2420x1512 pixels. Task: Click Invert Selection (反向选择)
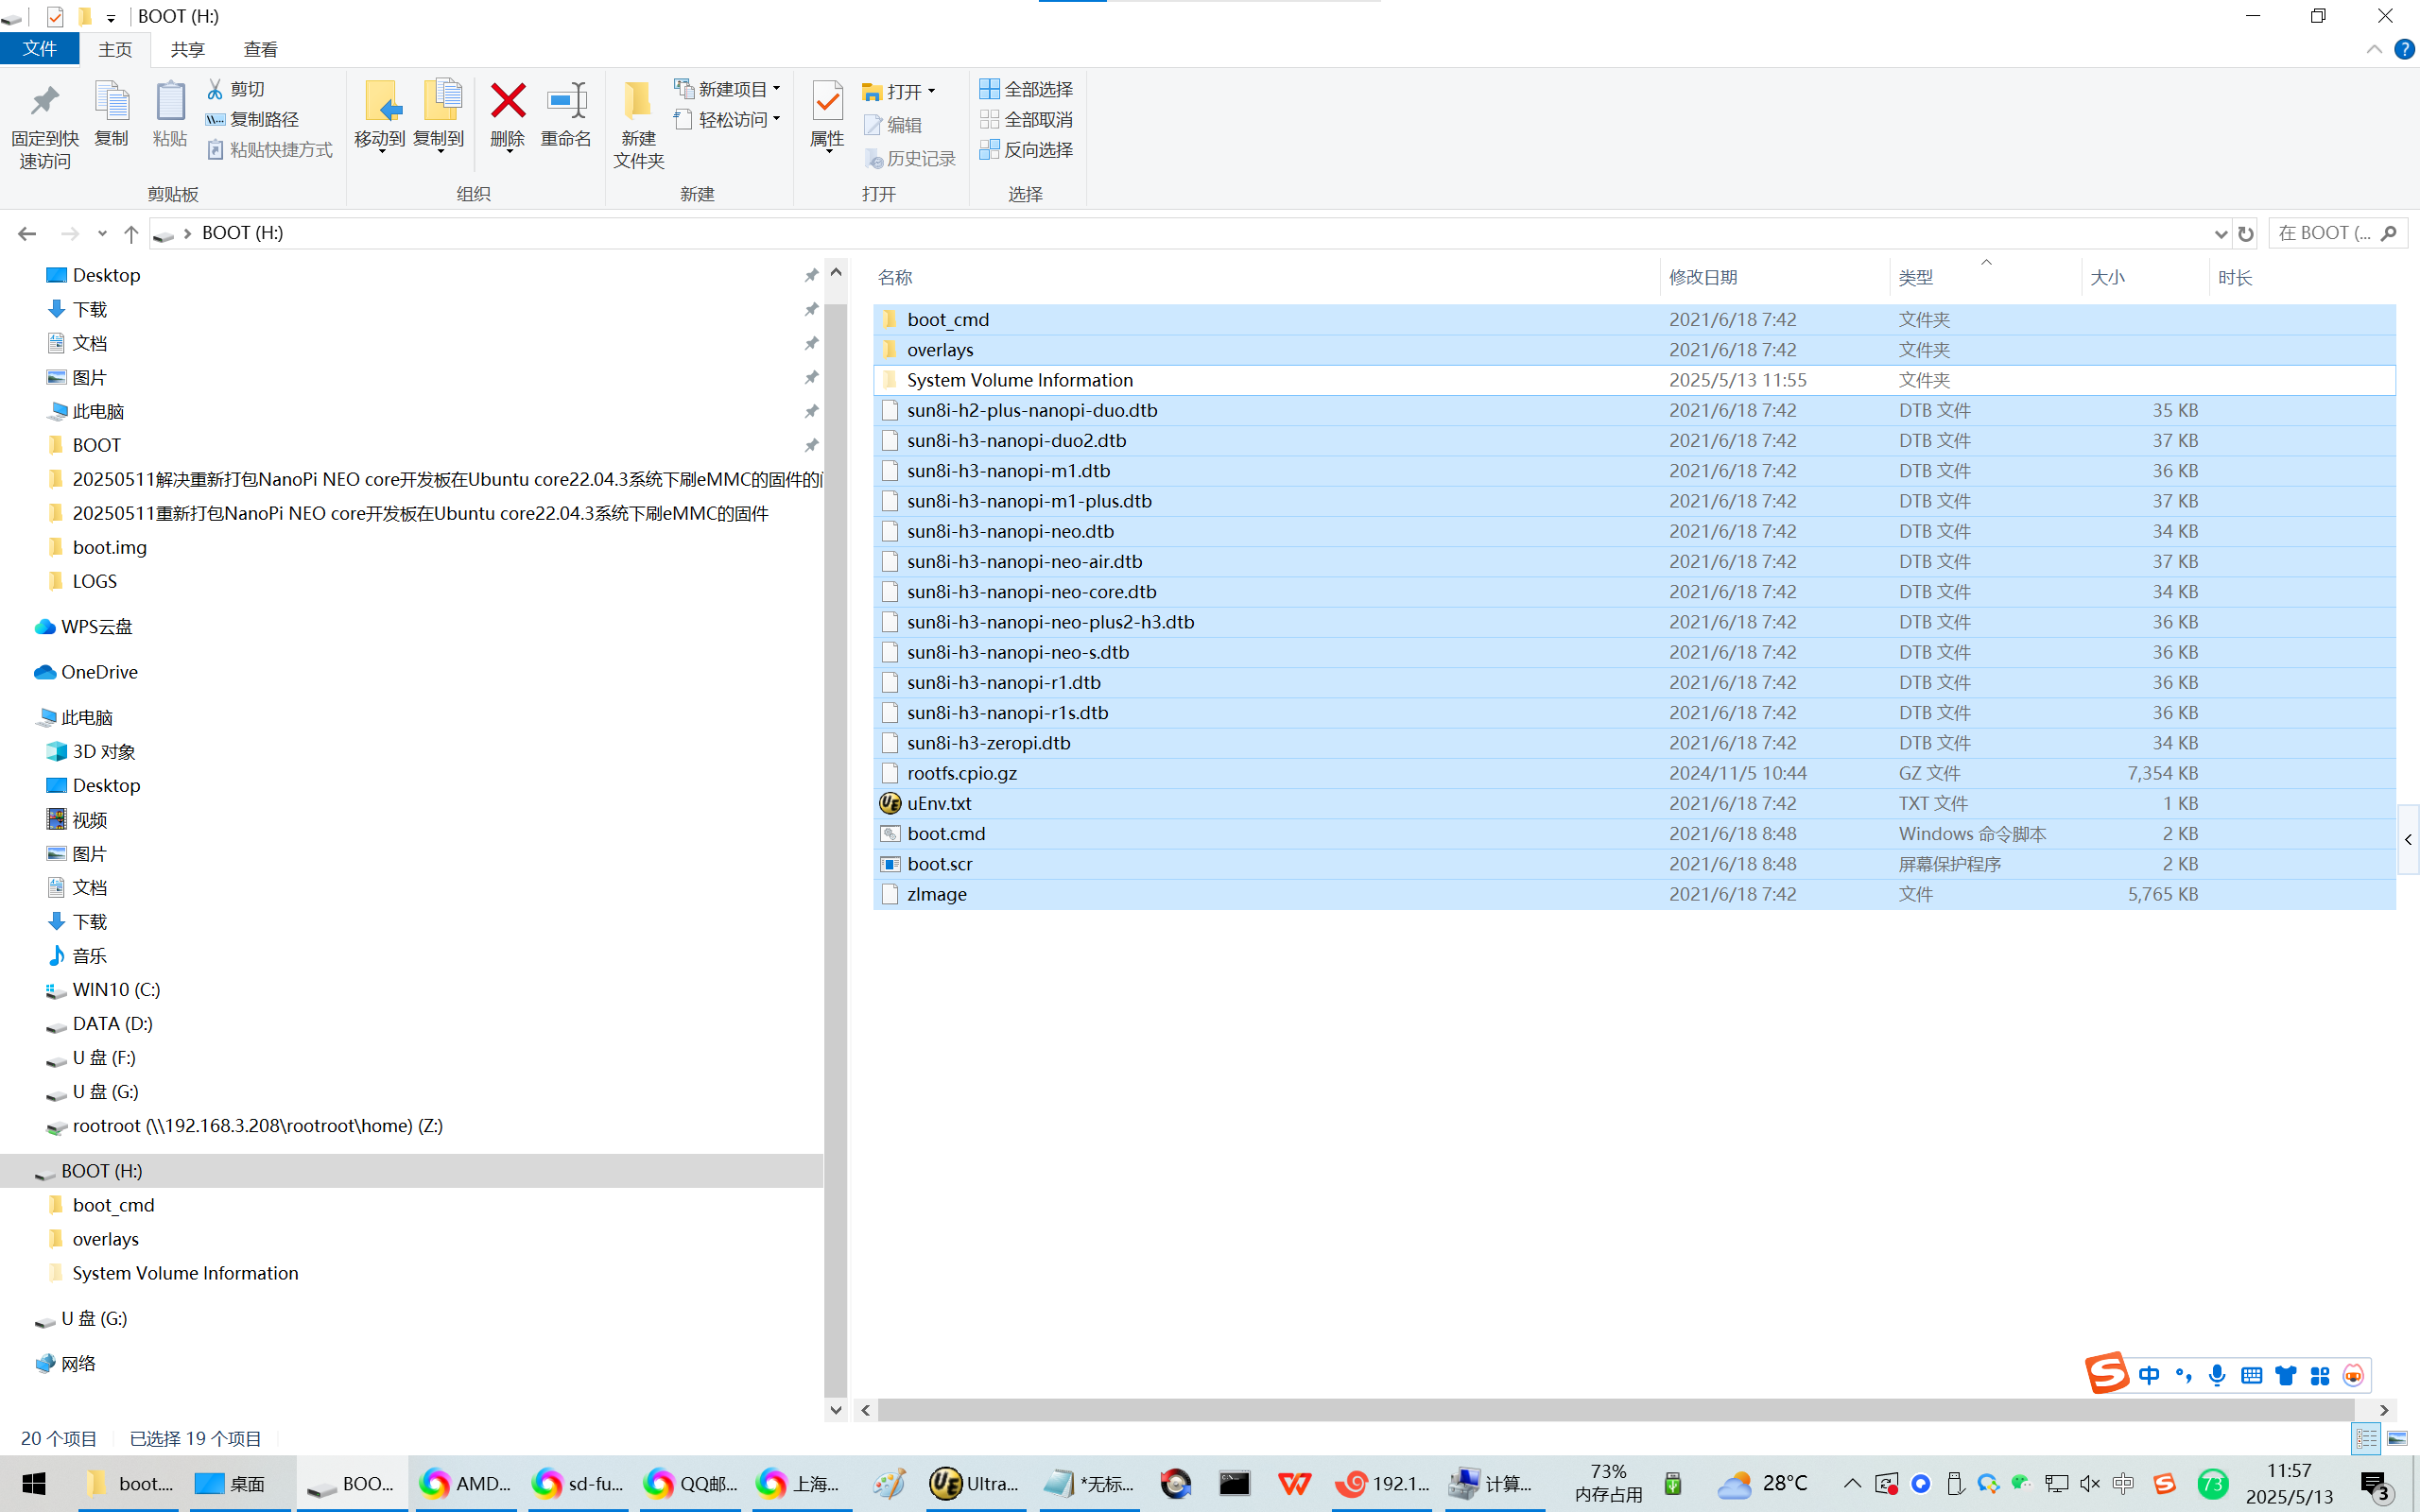pos(1026,150)
